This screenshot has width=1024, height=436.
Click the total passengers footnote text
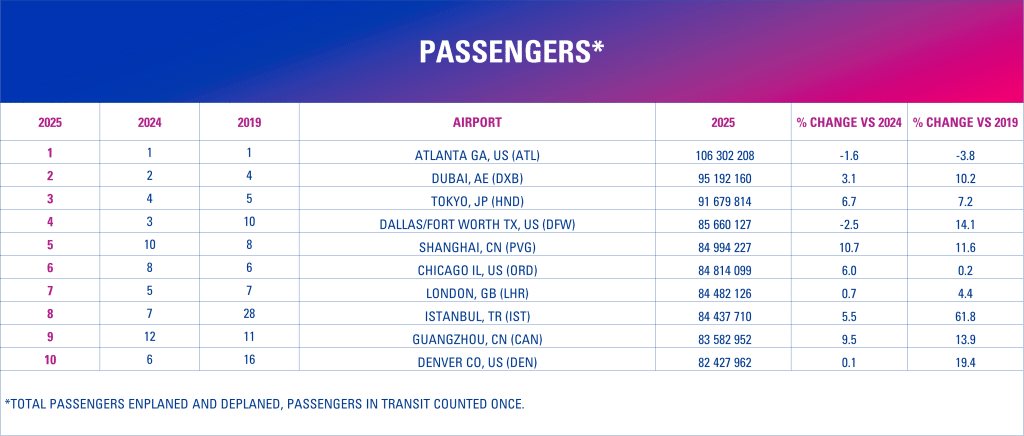(x=264, y=404)
